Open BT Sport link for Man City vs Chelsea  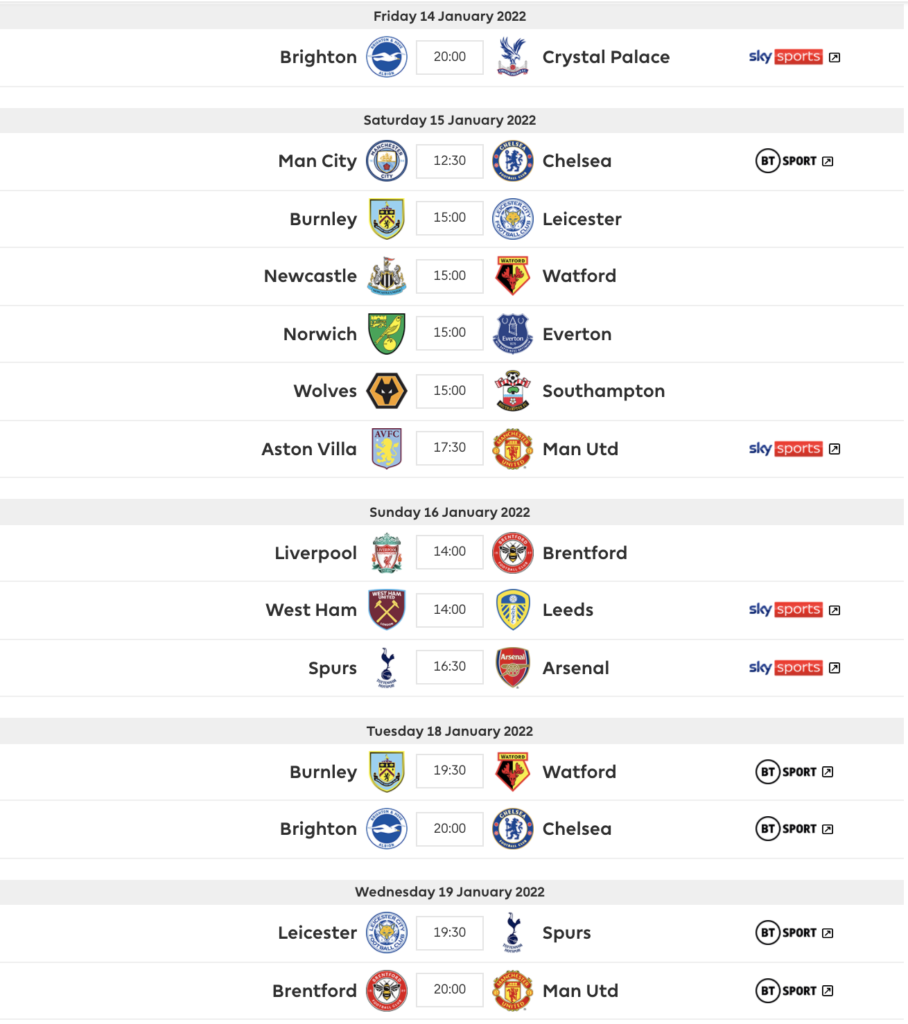pyautogui.click(x=793, y=160)
